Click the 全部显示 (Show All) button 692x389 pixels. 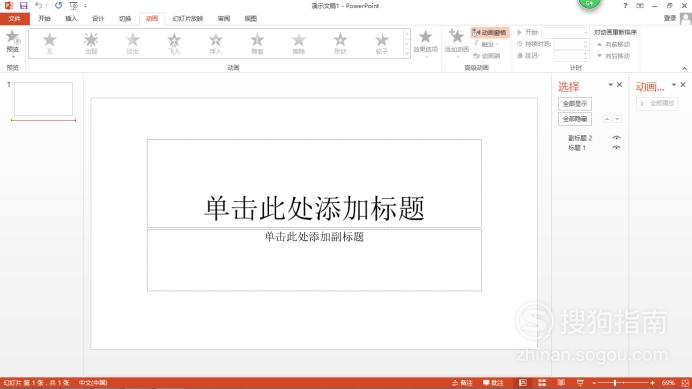pyautogui.click(x=575, y=104)
